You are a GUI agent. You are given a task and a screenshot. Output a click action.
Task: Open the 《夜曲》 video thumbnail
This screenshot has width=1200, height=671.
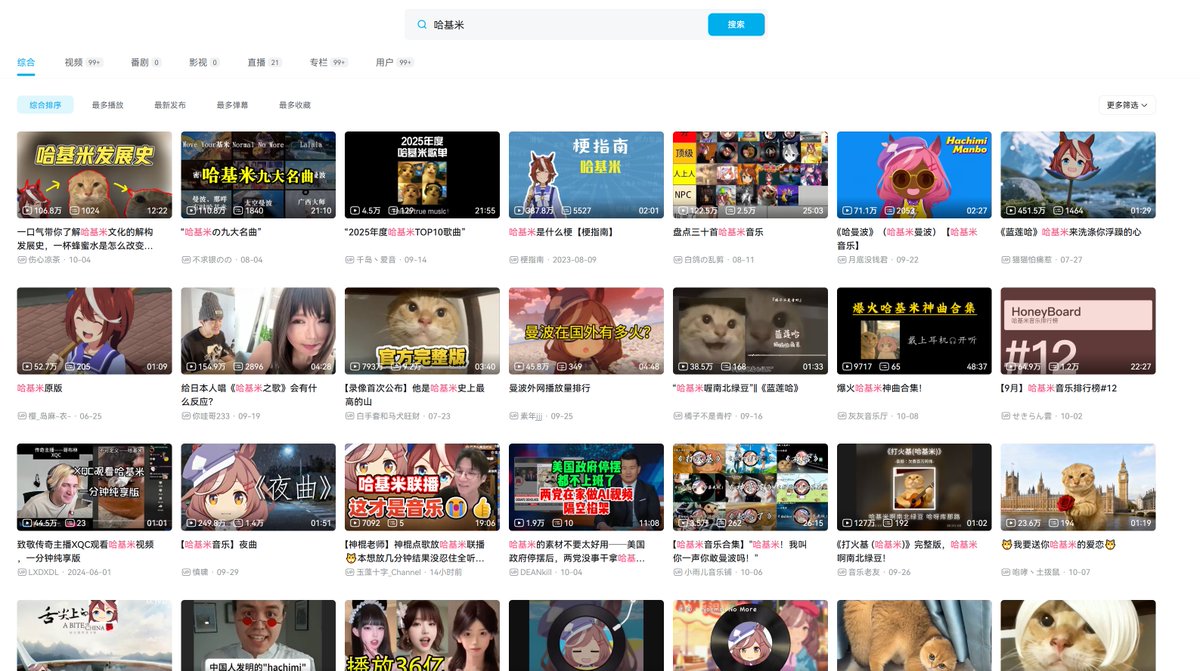point(258,487)
